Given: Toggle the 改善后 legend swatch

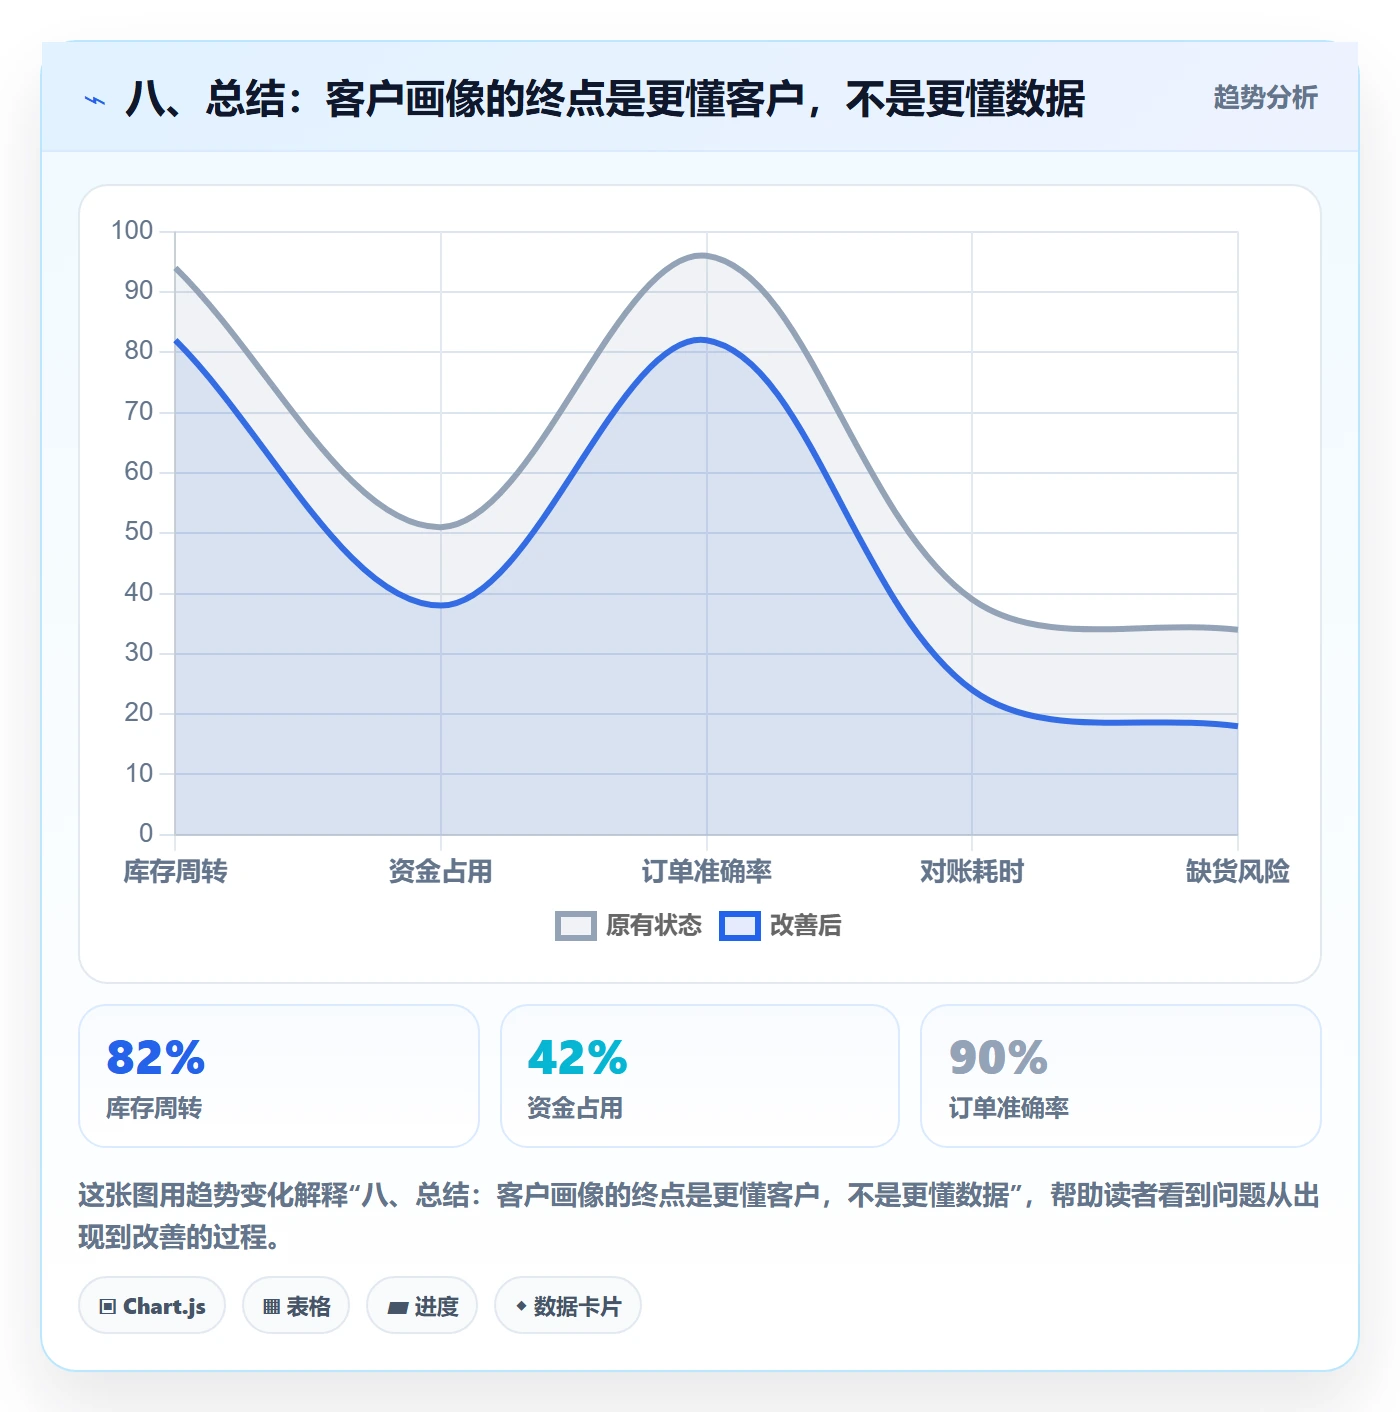Looking at the screenshot, I should [x=740, y=926].
